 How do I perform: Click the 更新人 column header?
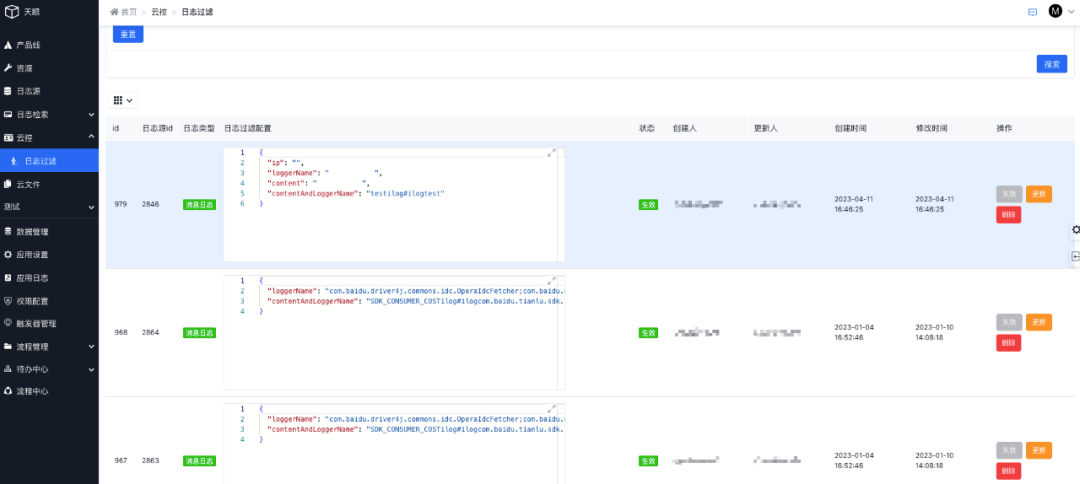(x=766, y=129)
